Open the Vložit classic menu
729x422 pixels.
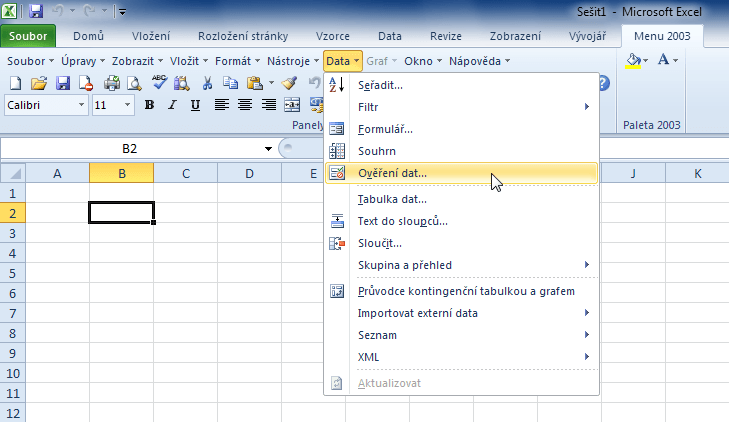coord(189,61)
